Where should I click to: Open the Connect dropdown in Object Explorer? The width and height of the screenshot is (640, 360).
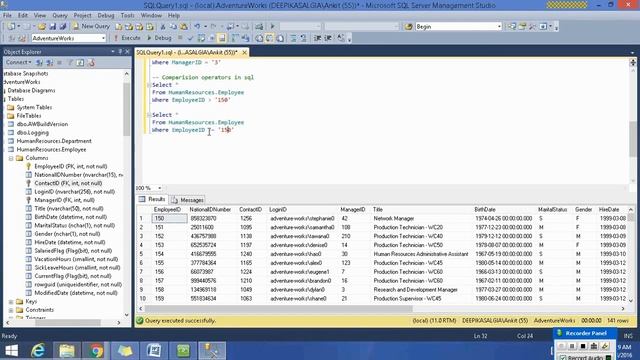[x=18, y=62]
